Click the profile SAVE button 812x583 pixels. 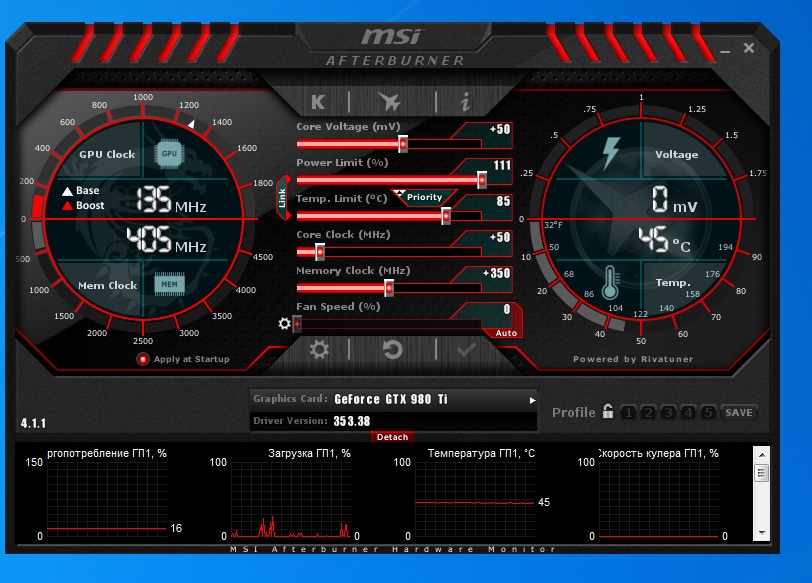[738, 413]
